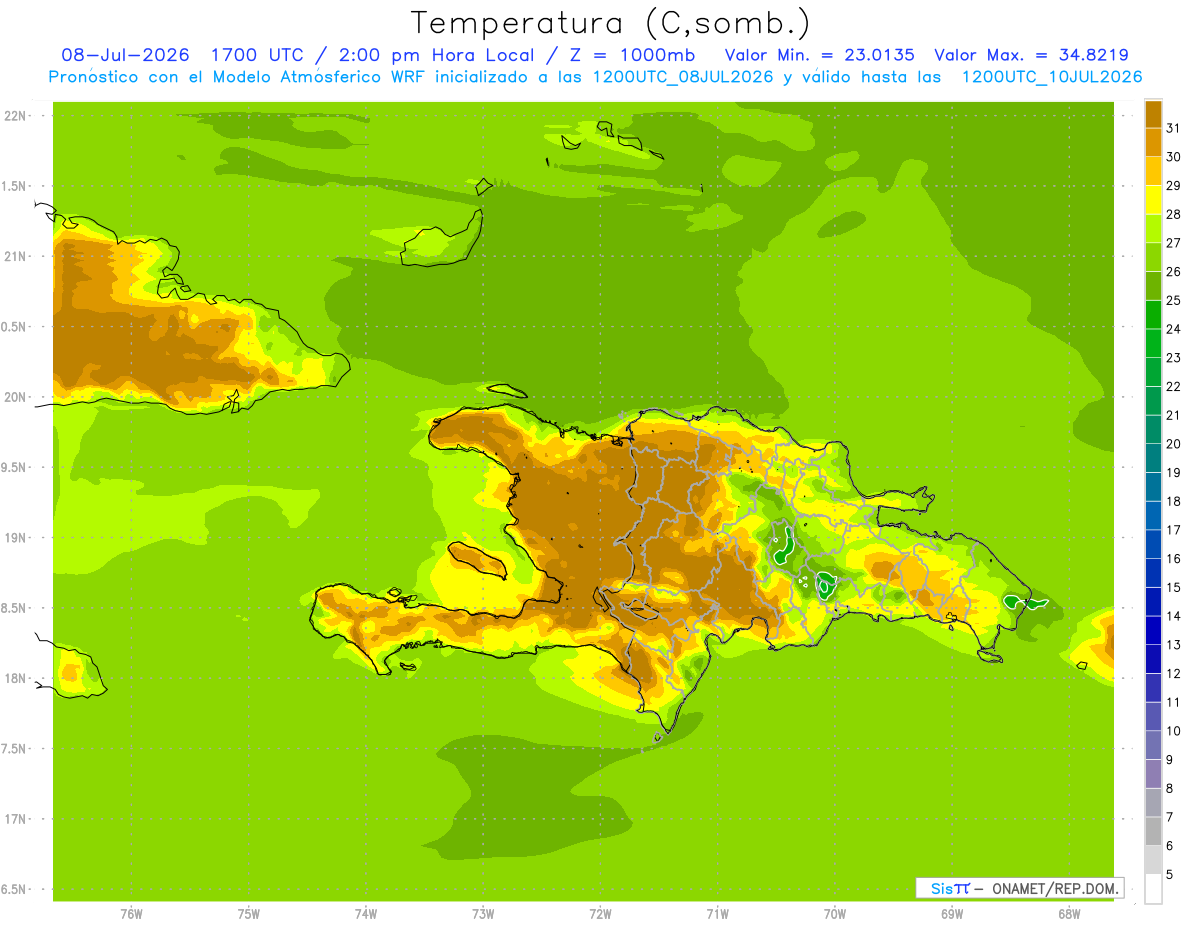This screenshot has width=1200, height=927.
Task: Click the green swatch between 26 and 27
Action: 1153,257
